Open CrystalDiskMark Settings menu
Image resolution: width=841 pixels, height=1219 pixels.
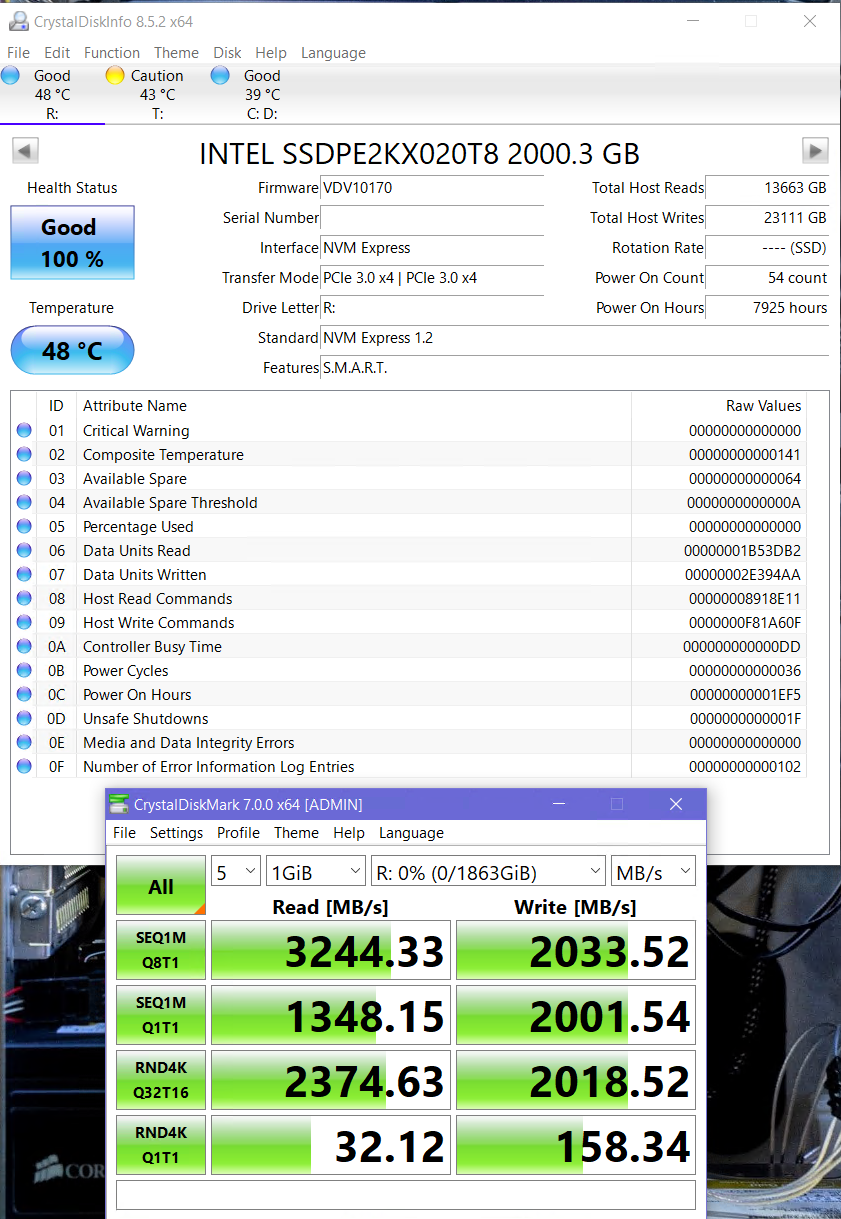click(176, 833)
